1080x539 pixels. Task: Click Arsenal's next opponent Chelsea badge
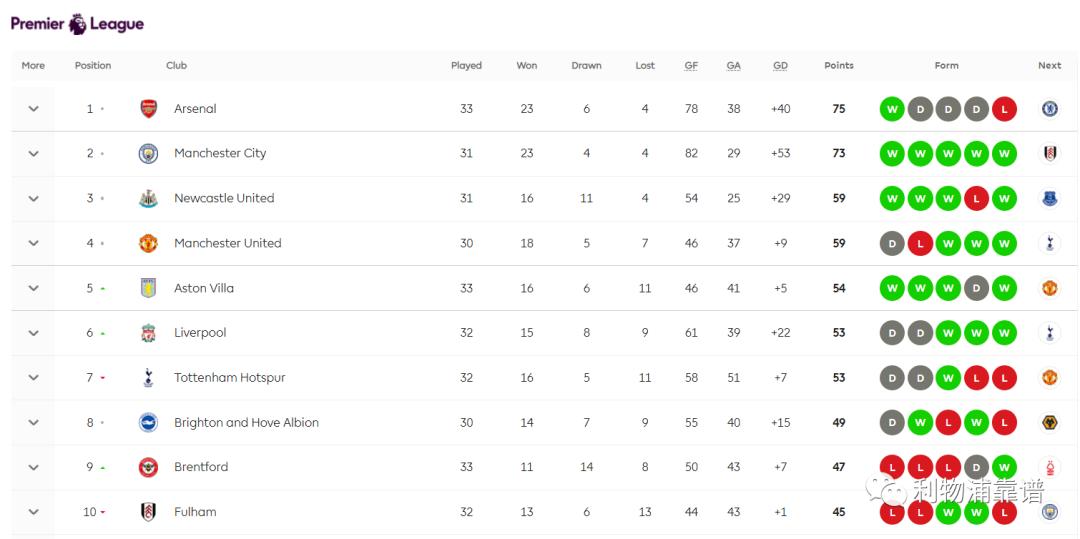point(1049,109)
